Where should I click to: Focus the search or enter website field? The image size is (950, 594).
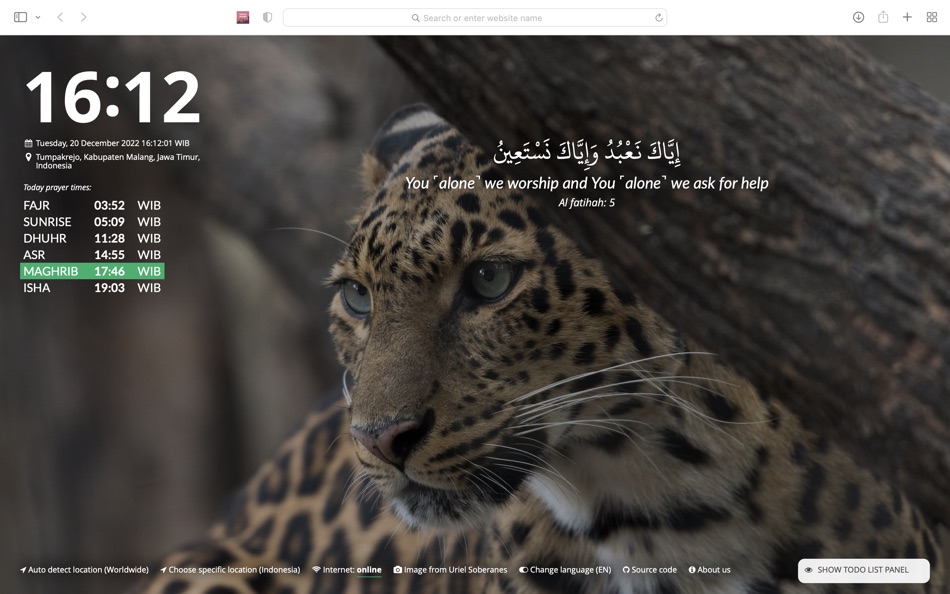click(475, 18)
